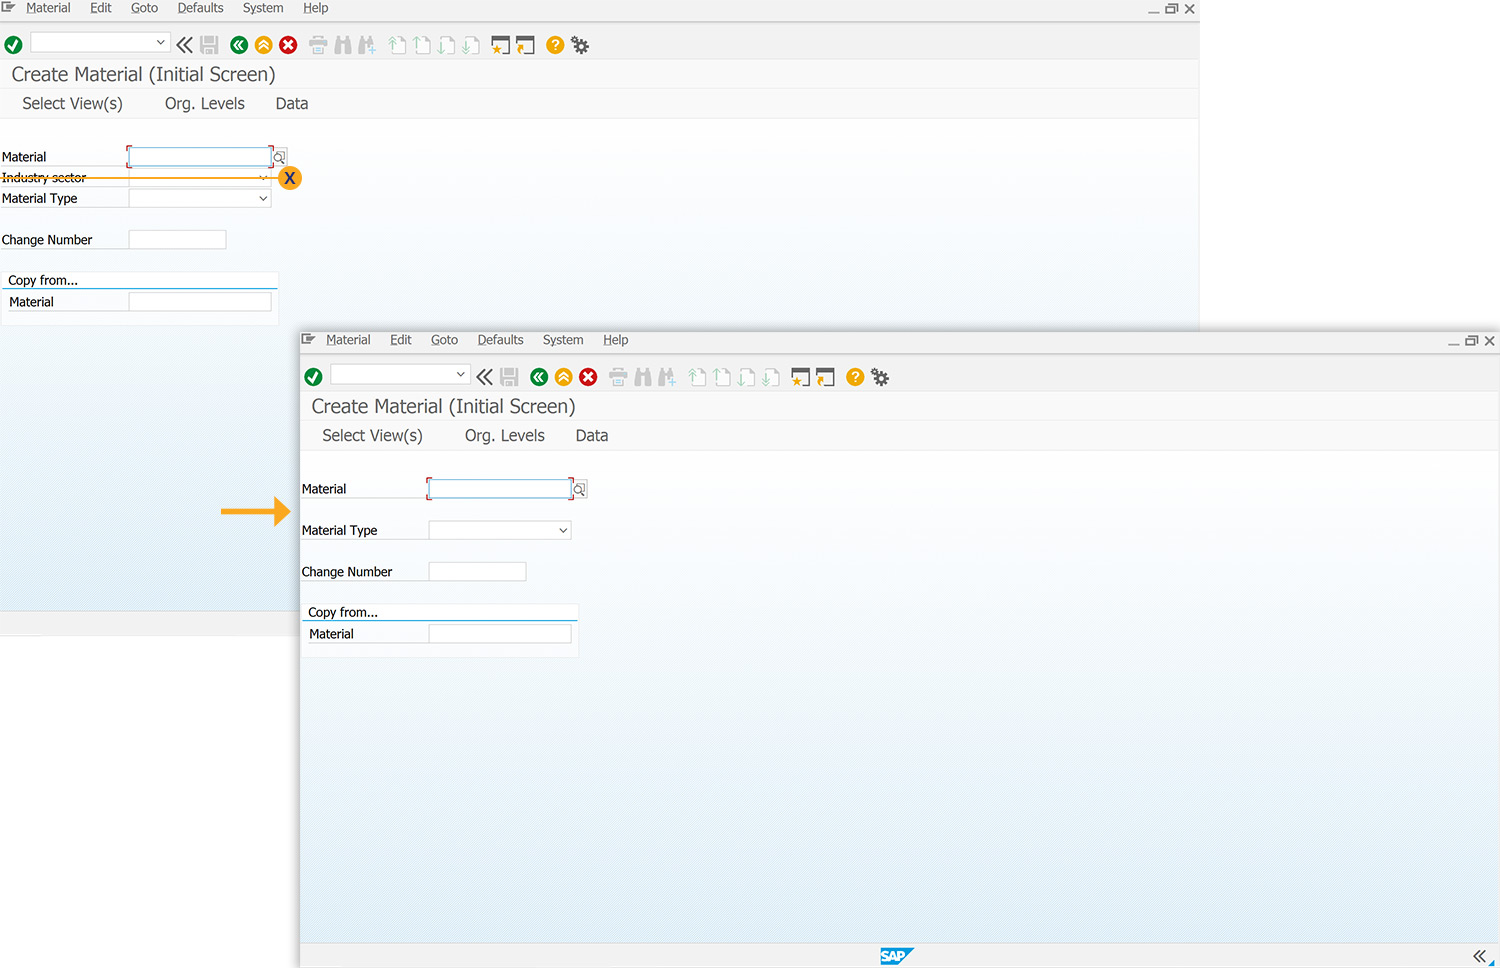
Task: Open System menu in front window
Action: coord(563,340)
